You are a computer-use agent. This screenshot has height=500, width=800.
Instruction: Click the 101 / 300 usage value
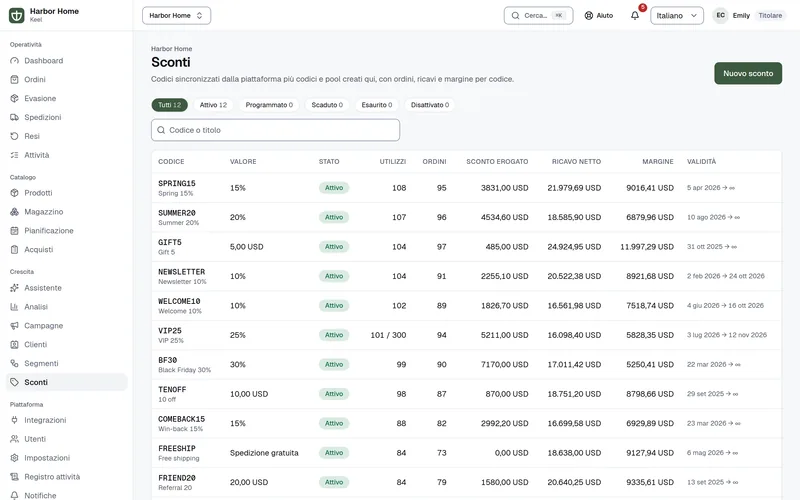pos(388,335)
